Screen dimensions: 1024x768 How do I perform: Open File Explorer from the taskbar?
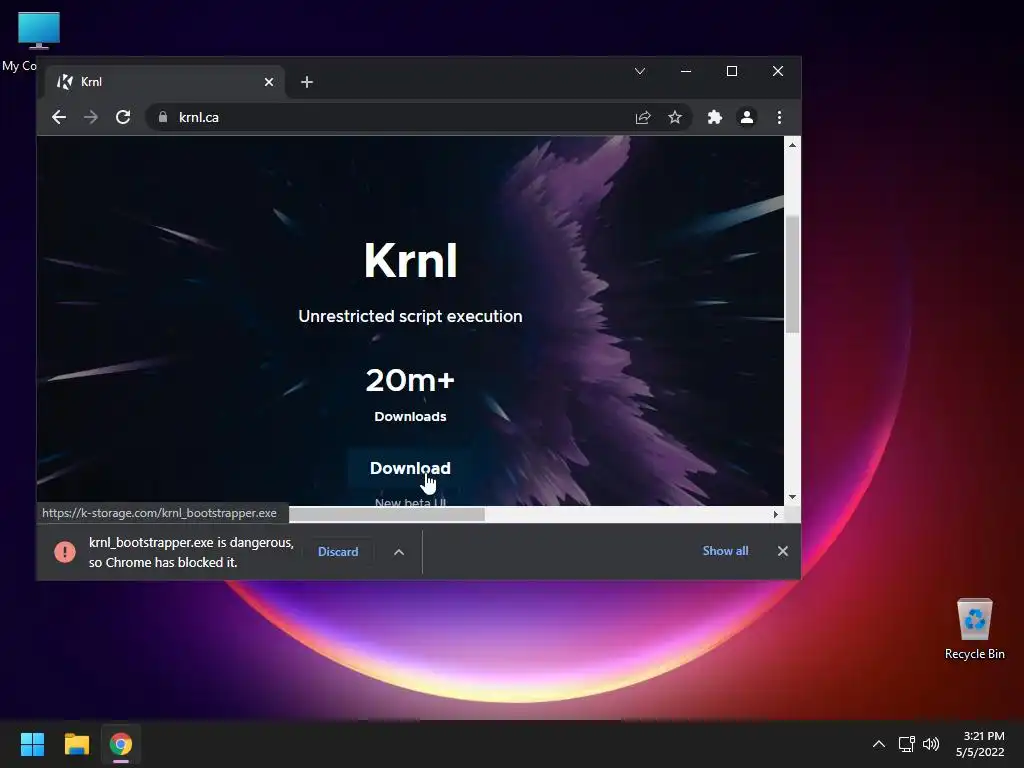coord(76,744)
